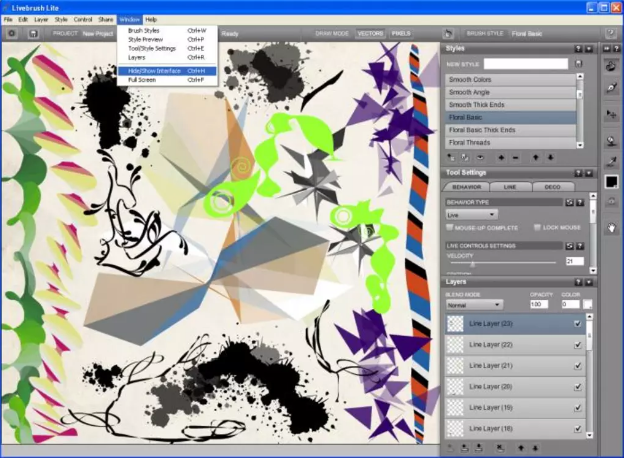
Task: Open Styles panel help icon
Action: pyautogui.click(x=578, y=49)
